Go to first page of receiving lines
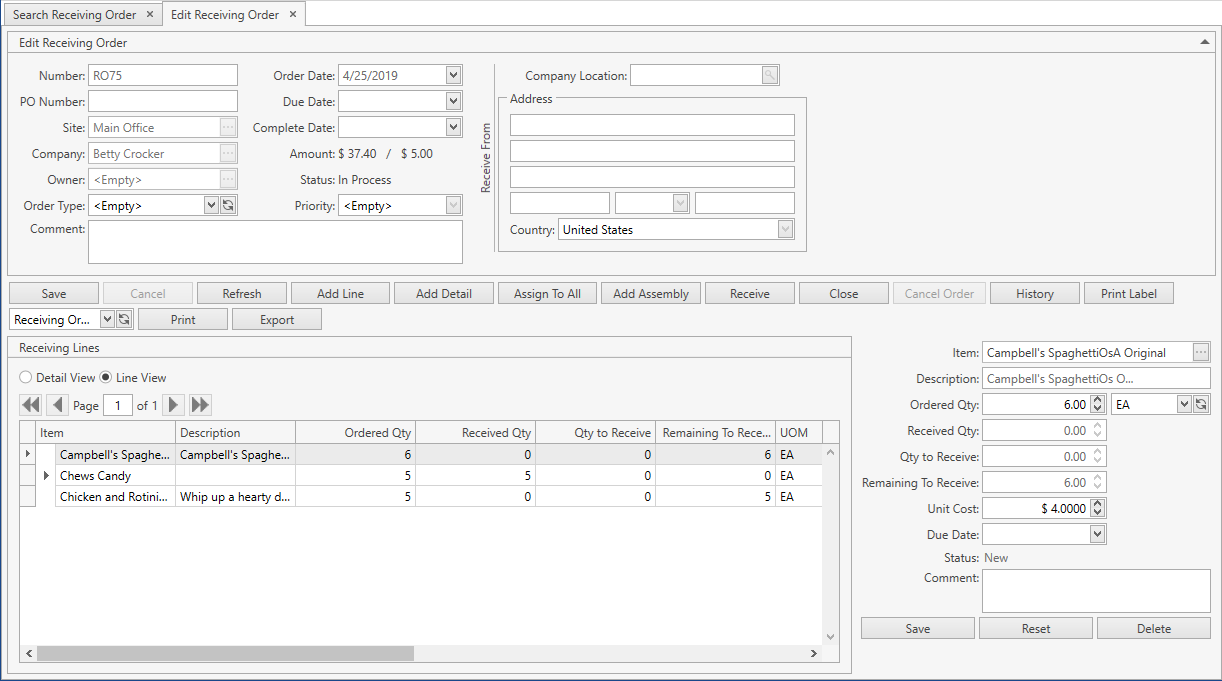This screenshot has height=681, width=1222. click(30, 405)
